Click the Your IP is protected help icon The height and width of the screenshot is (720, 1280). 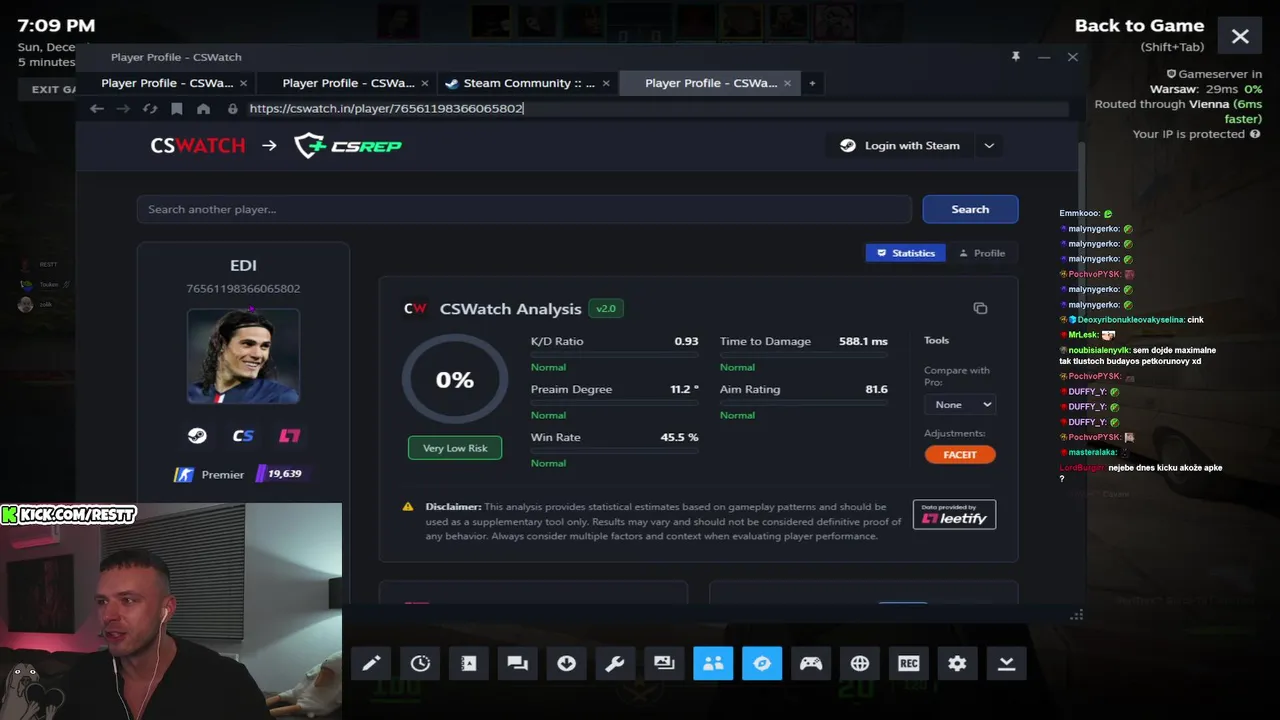1255,134
